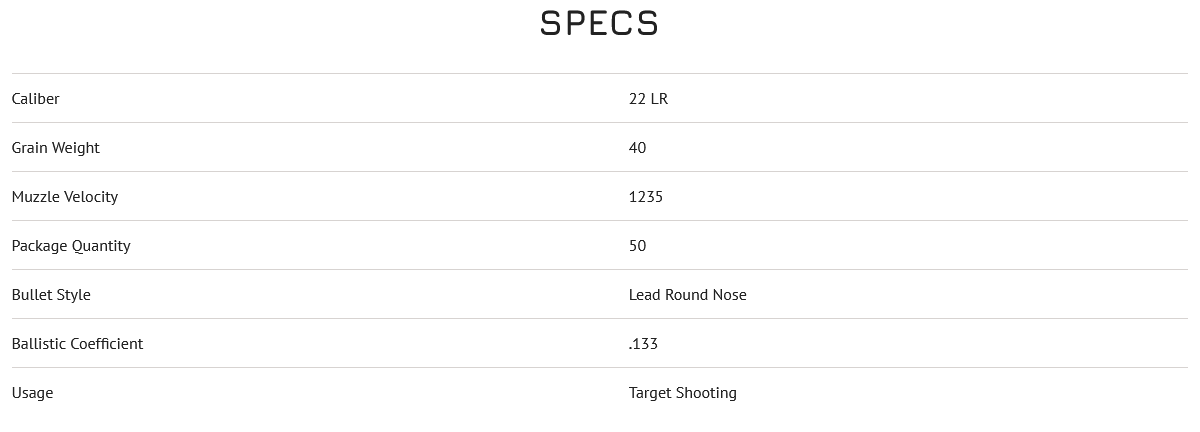Click the word Velocity in specs table
This screenshot has height=432, width=1200.
(x=91, y=197)
